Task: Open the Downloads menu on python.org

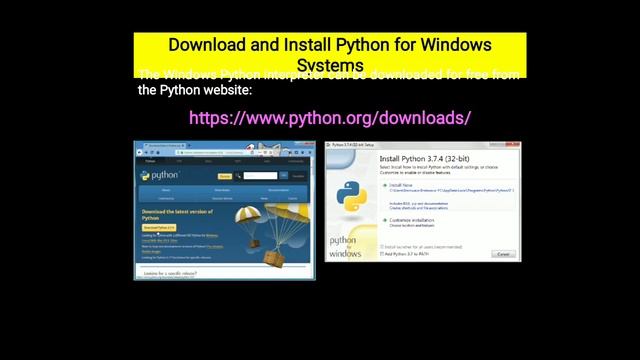Action: [x=222, y=190]
